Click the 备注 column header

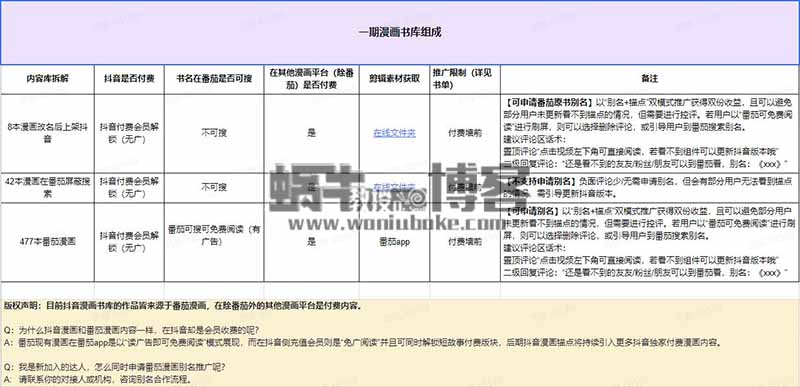point(649,80)
